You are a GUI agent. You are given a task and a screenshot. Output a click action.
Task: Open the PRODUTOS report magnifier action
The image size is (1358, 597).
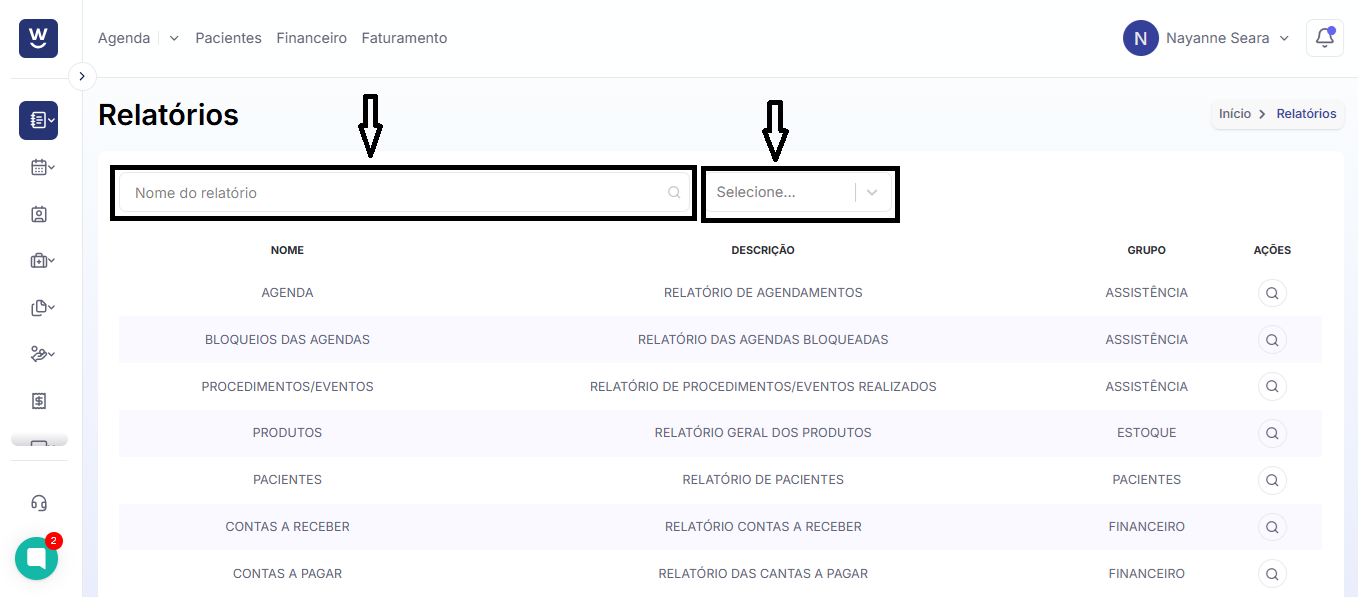tap(1272, 433)
